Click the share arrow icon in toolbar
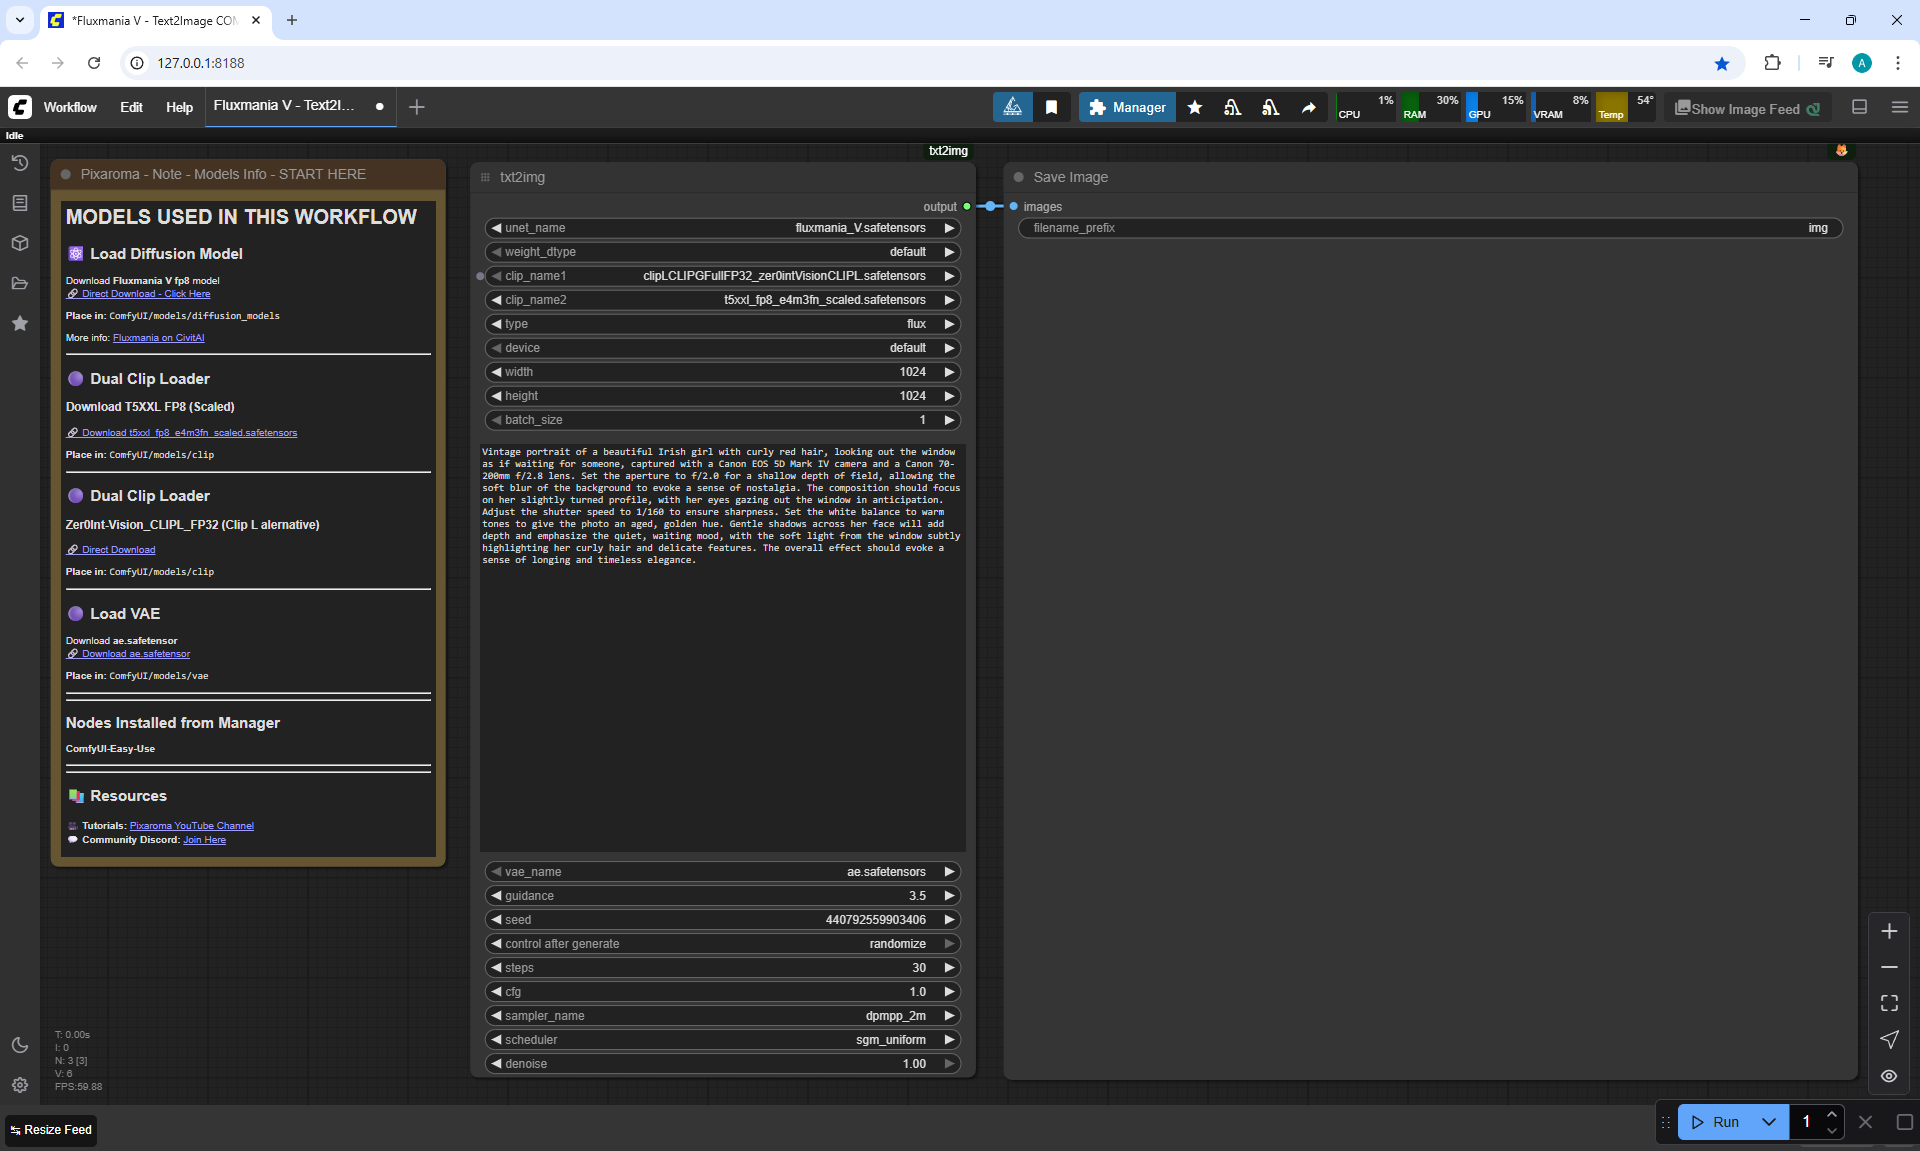1920x1151 pixels. [x=1308, y=107]
